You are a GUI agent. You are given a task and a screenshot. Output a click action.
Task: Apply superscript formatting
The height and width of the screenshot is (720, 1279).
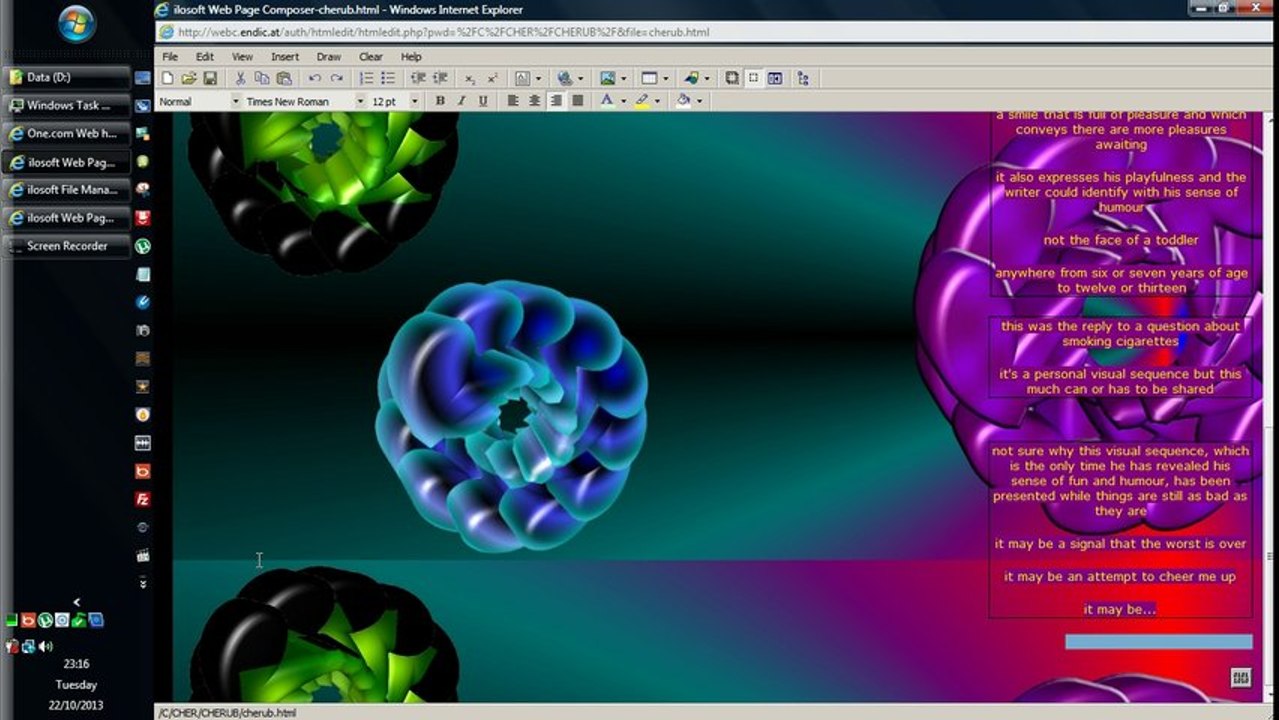[x=492, y=78]
